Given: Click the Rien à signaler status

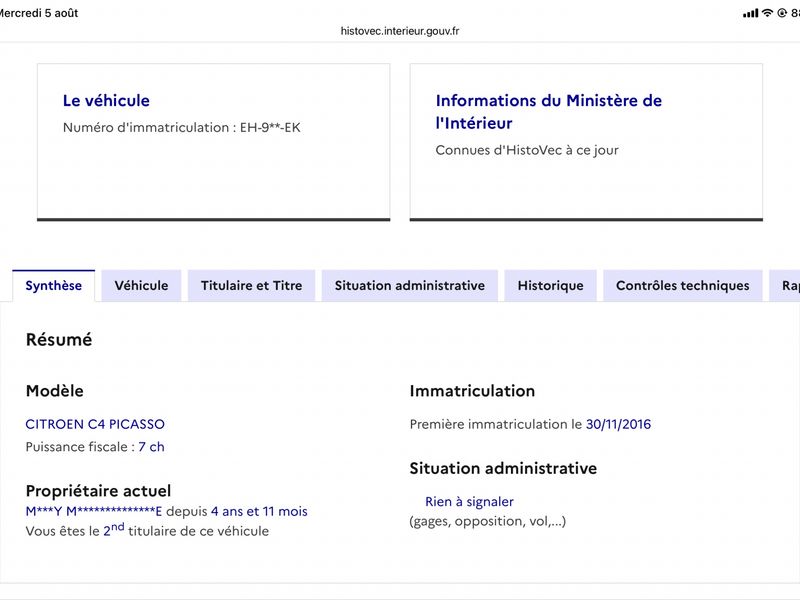Looking at the screenshot, I should tap(469, 502).
